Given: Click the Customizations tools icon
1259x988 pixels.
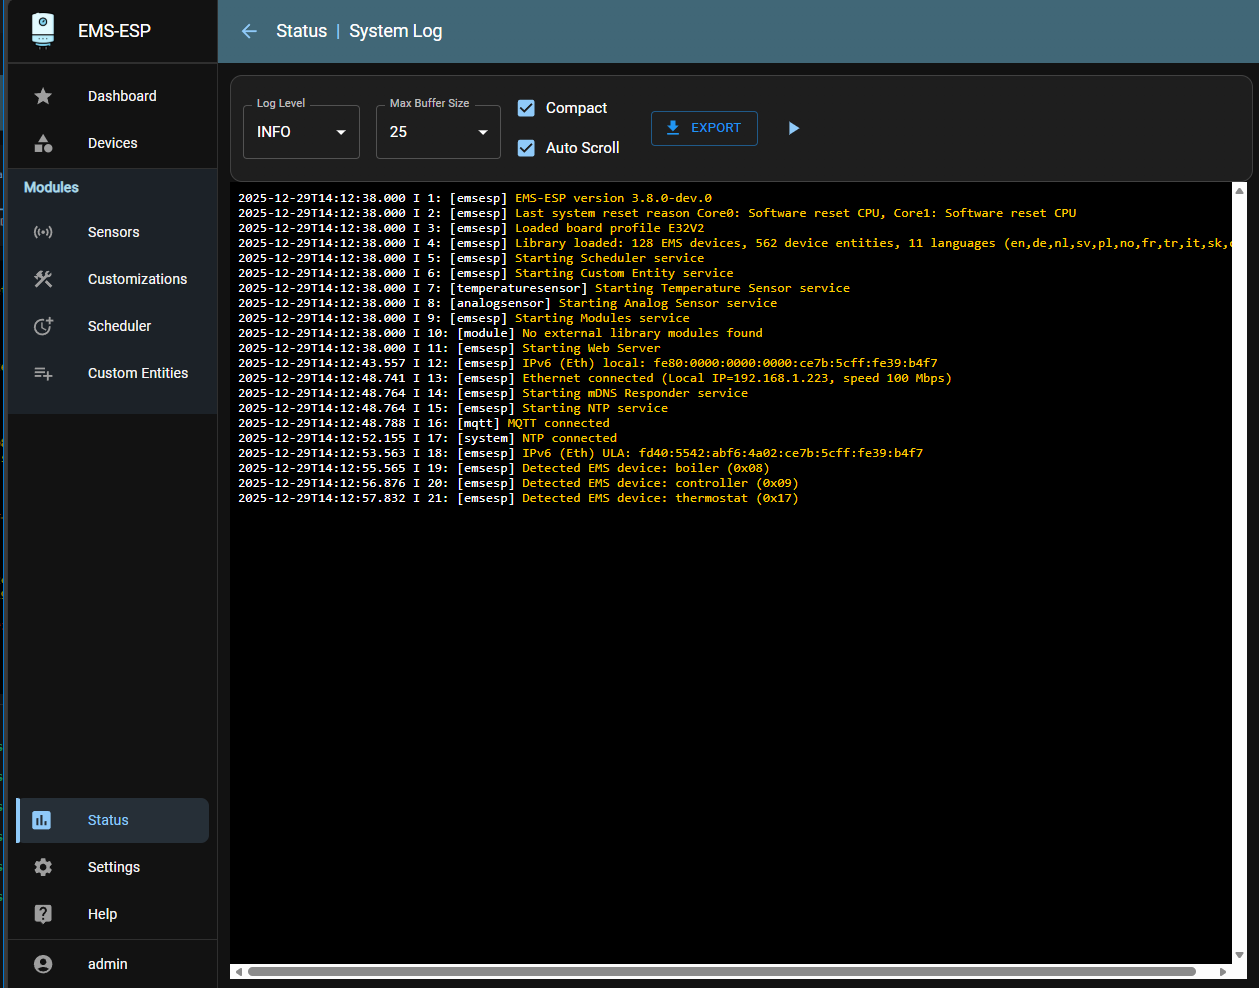Looking at the screenshot, I should pyautogui.click(x=43, y=279).
